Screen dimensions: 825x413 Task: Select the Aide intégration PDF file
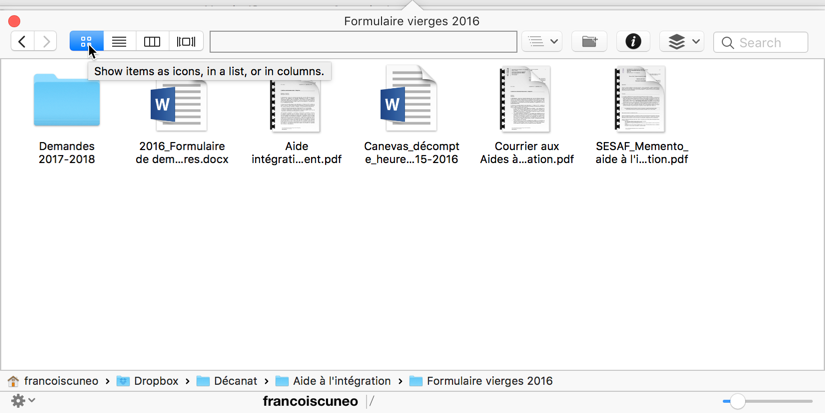pos(296,101)
